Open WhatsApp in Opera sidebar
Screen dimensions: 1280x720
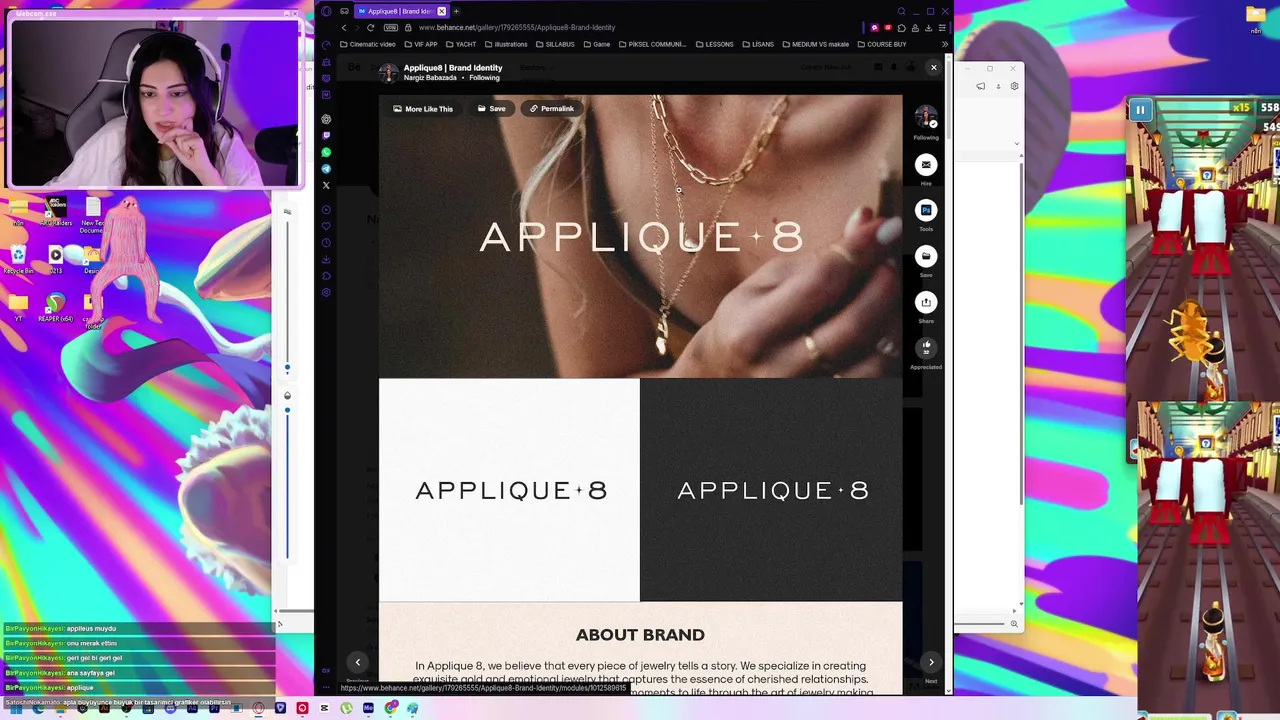point(326,152)
